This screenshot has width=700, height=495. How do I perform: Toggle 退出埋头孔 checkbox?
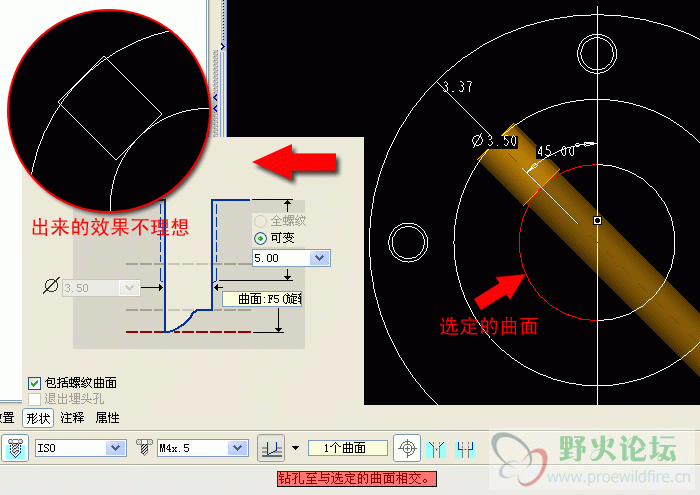[x=34, y=399]
